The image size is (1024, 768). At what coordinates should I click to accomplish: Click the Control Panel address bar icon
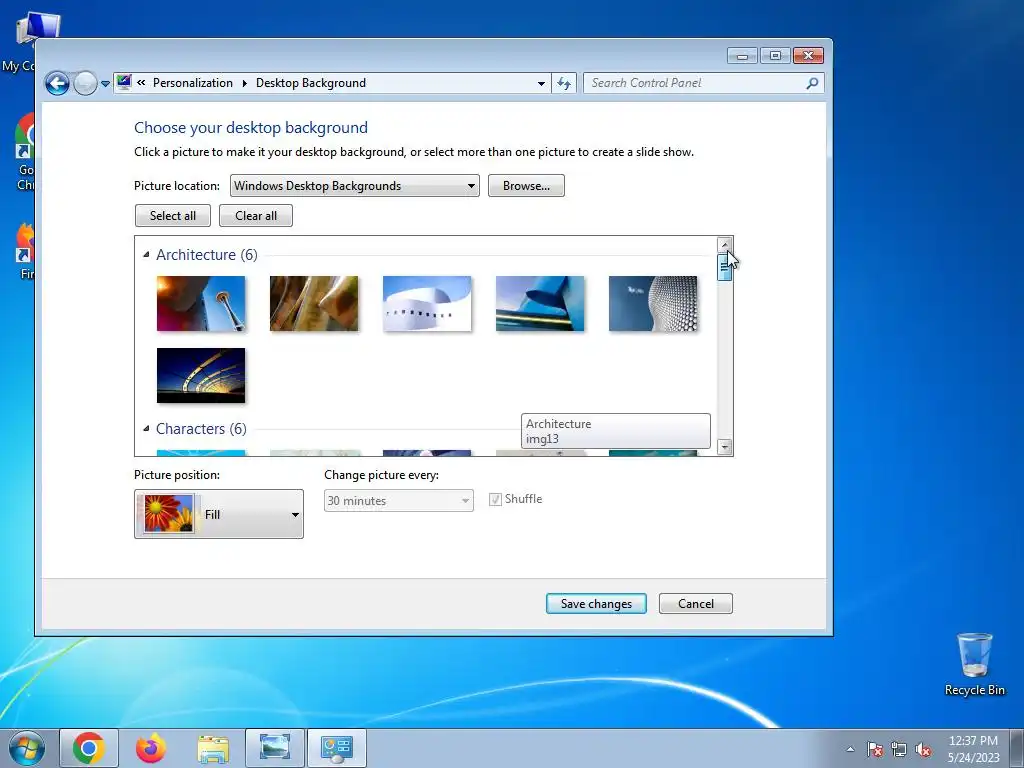pyautogui.click(x=124, y=82)
